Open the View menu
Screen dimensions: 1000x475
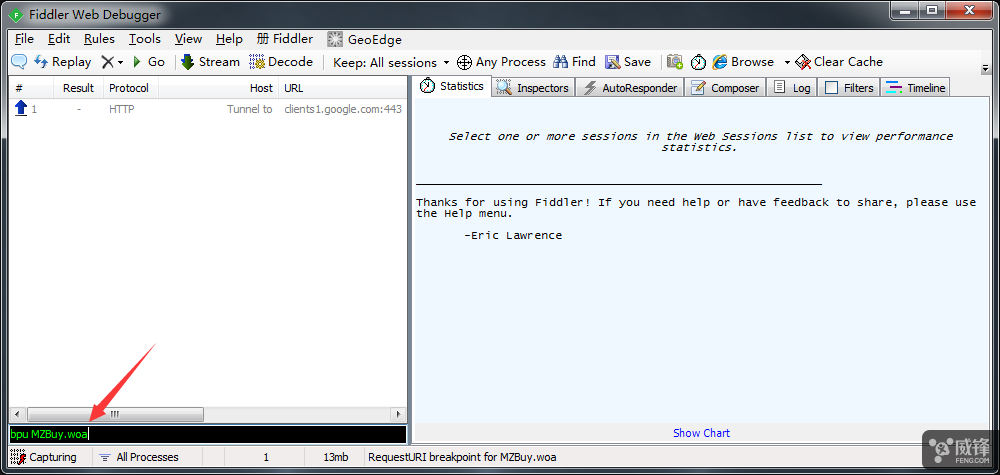point(188,39)
